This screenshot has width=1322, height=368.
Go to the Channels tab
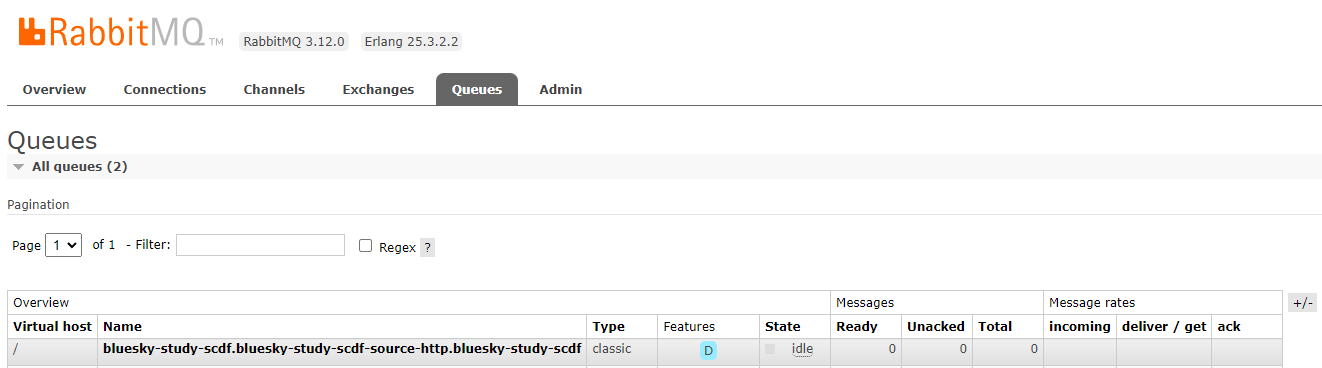point(274,89)
